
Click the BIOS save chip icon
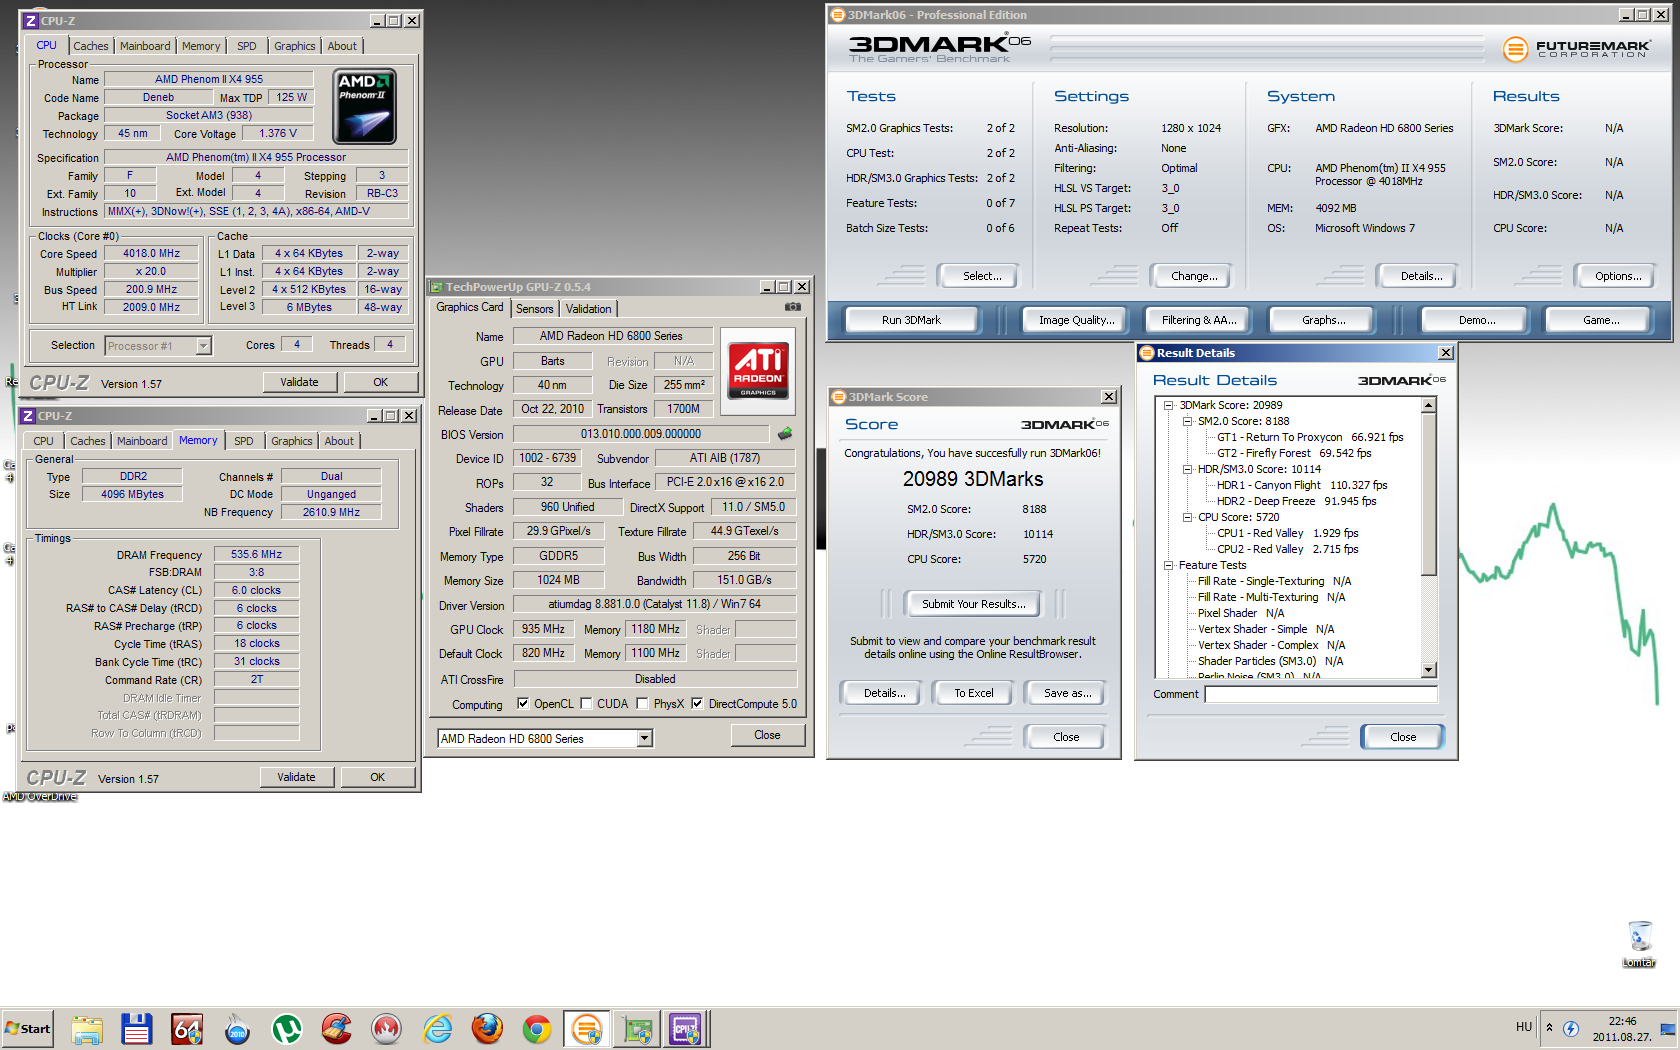click(x=785, y=434)
